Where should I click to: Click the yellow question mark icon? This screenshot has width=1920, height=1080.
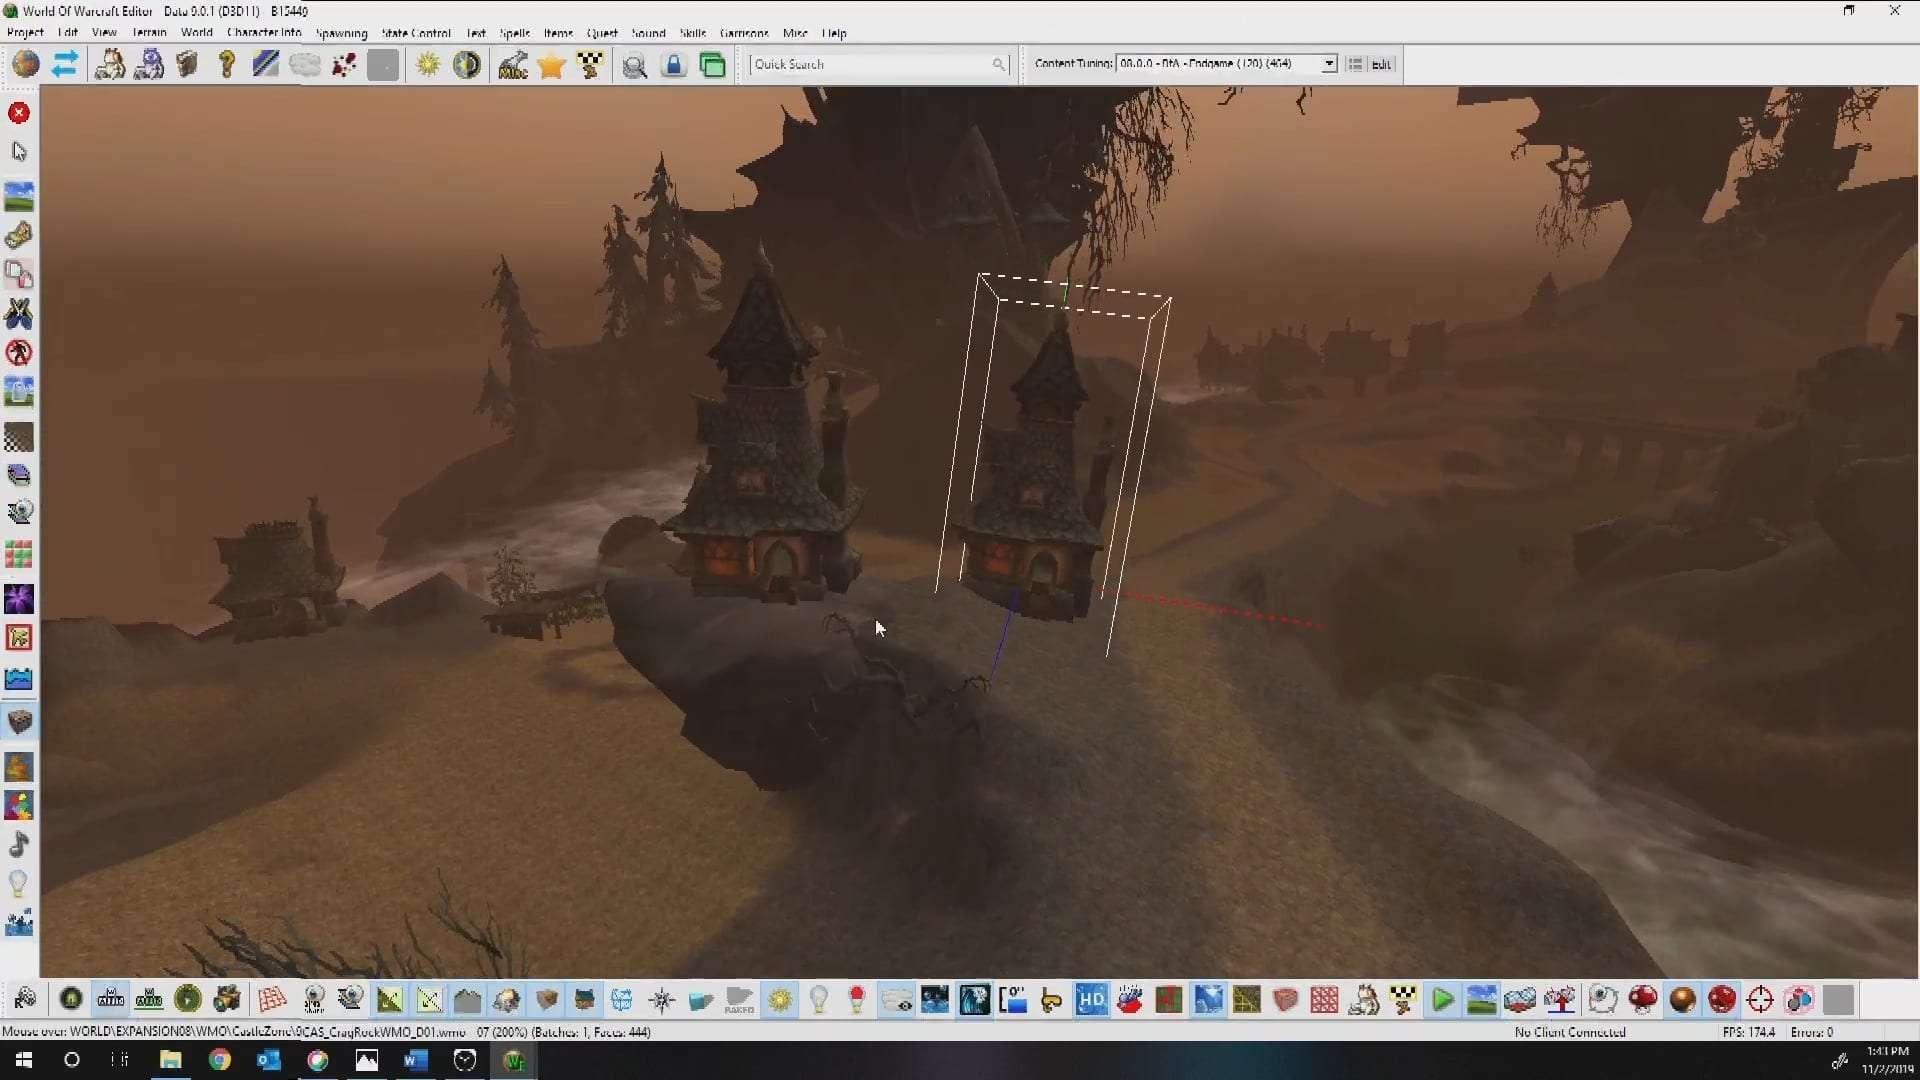(227, 65)
